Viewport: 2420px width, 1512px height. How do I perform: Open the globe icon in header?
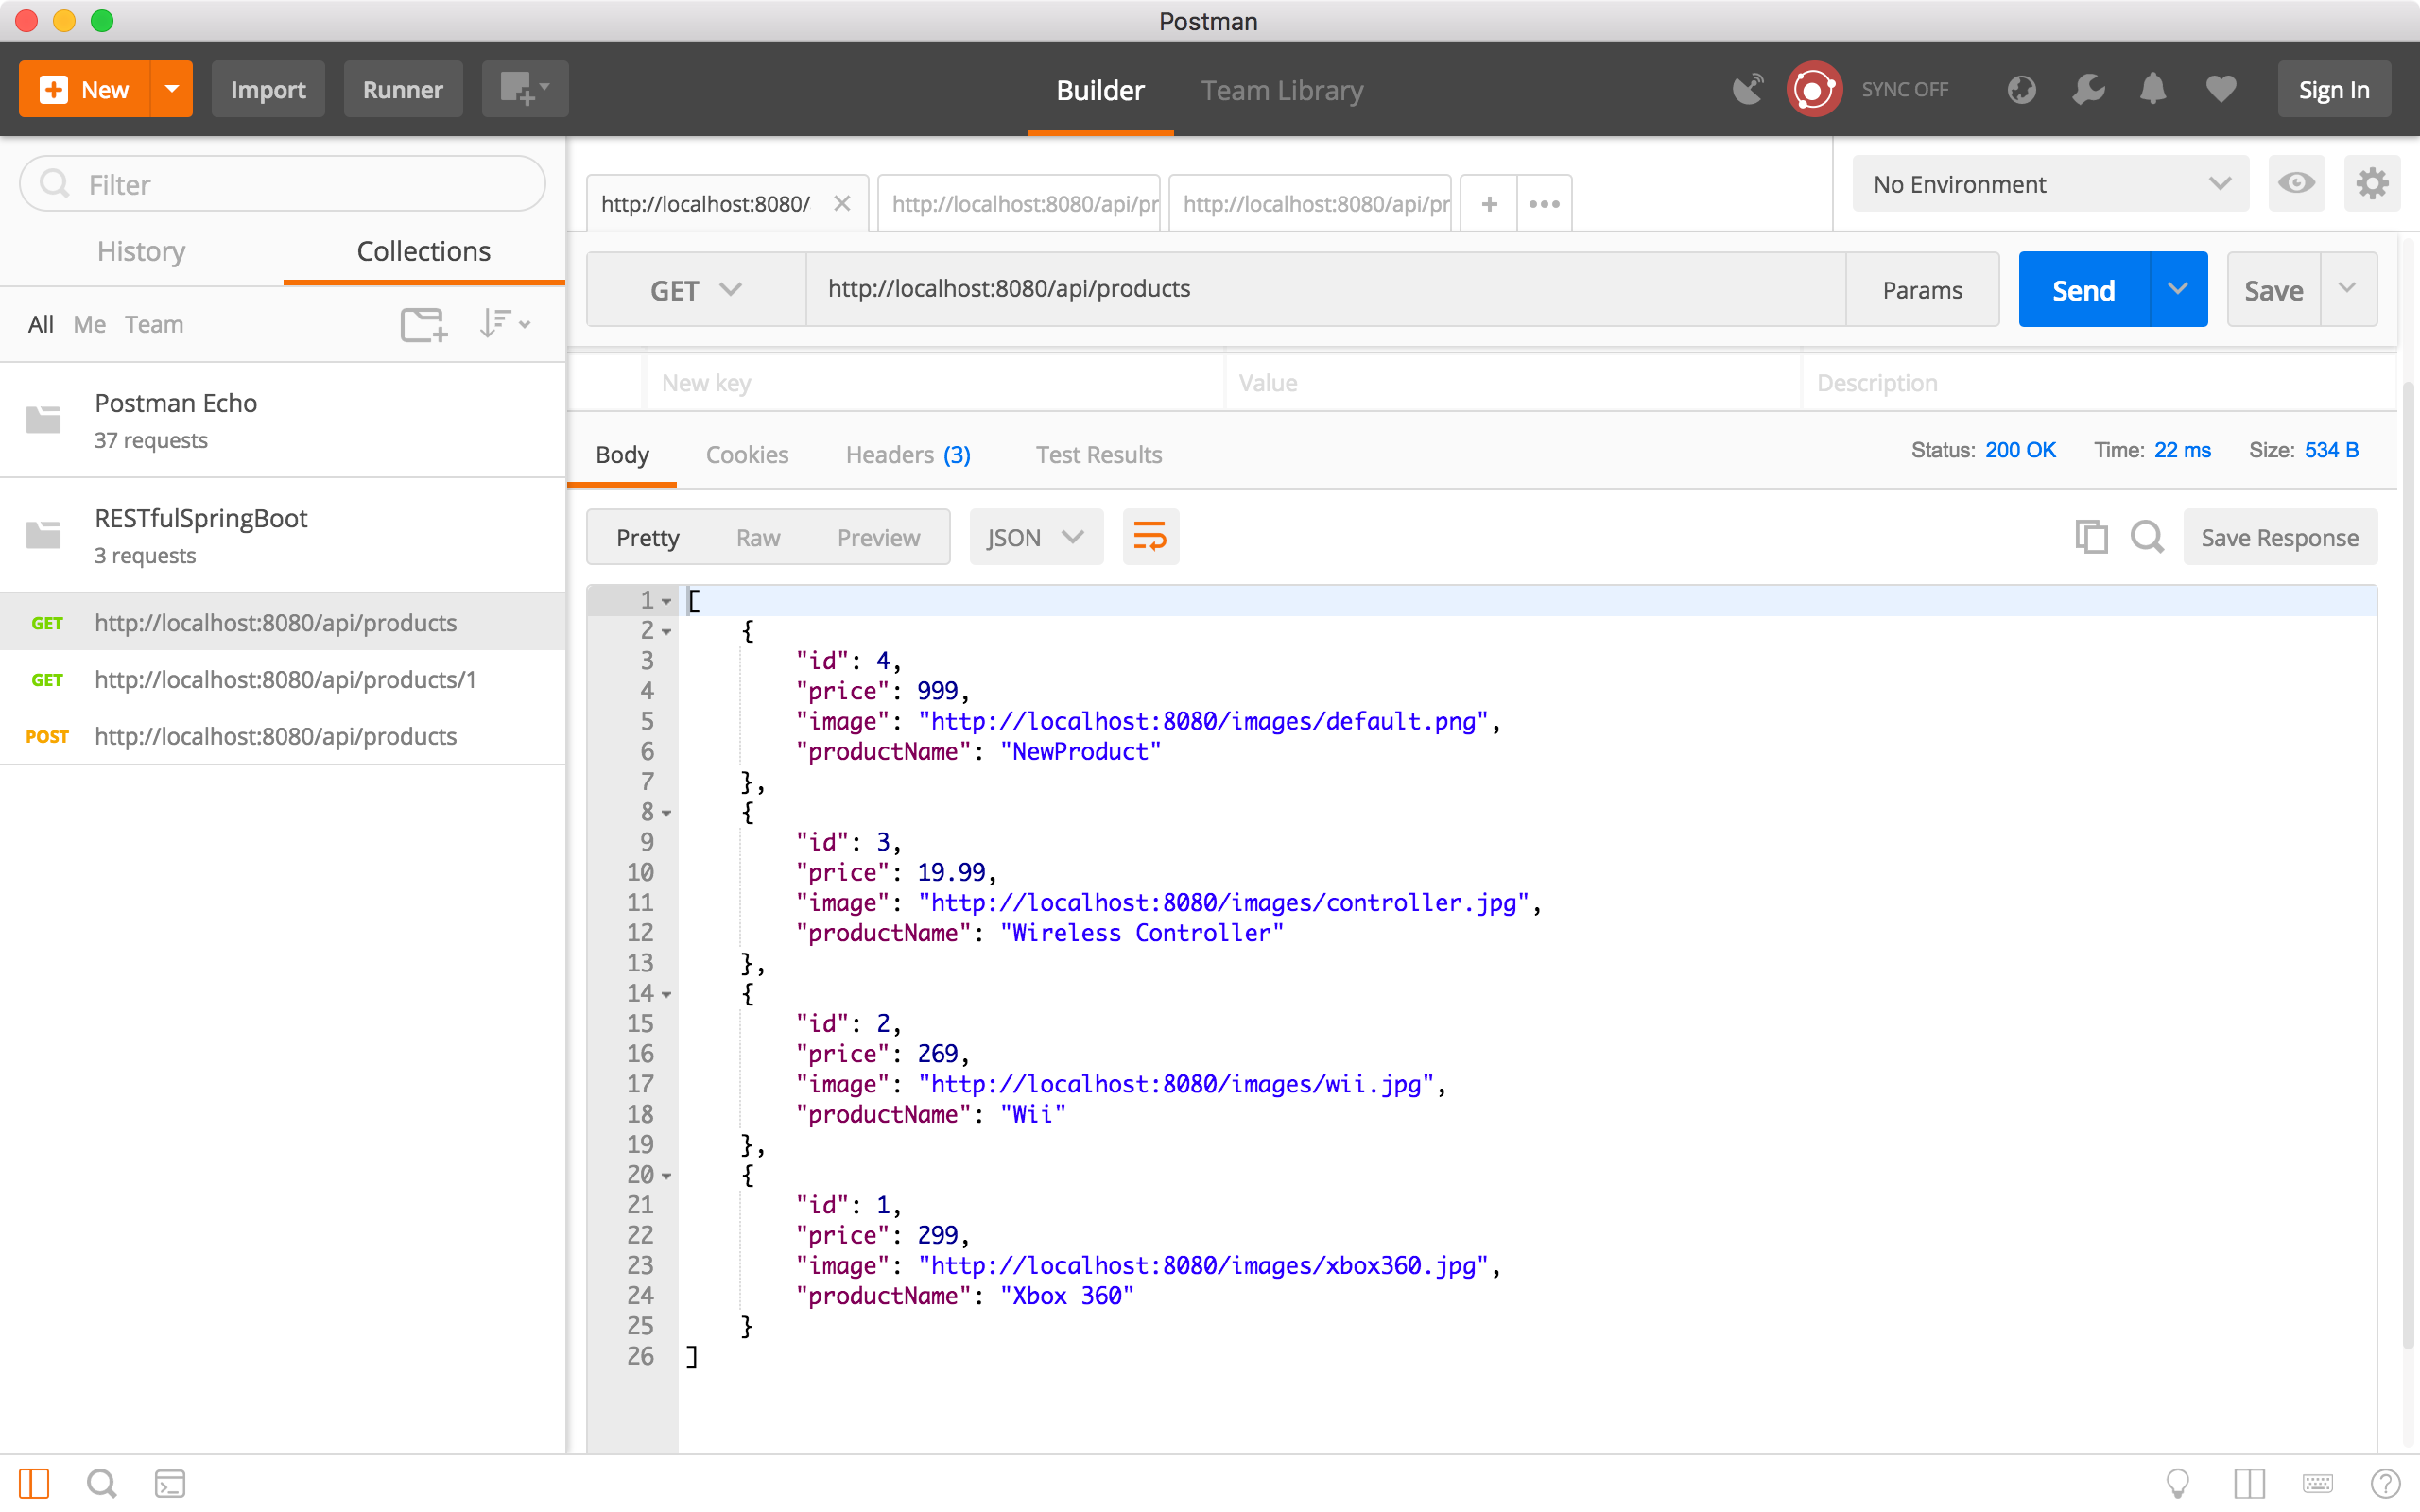[x=2021, y=89]
